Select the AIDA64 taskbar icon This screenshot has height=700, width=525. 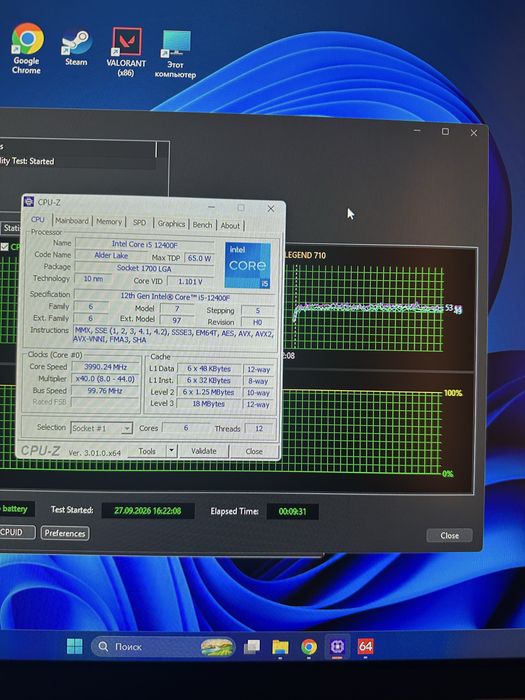365,646
